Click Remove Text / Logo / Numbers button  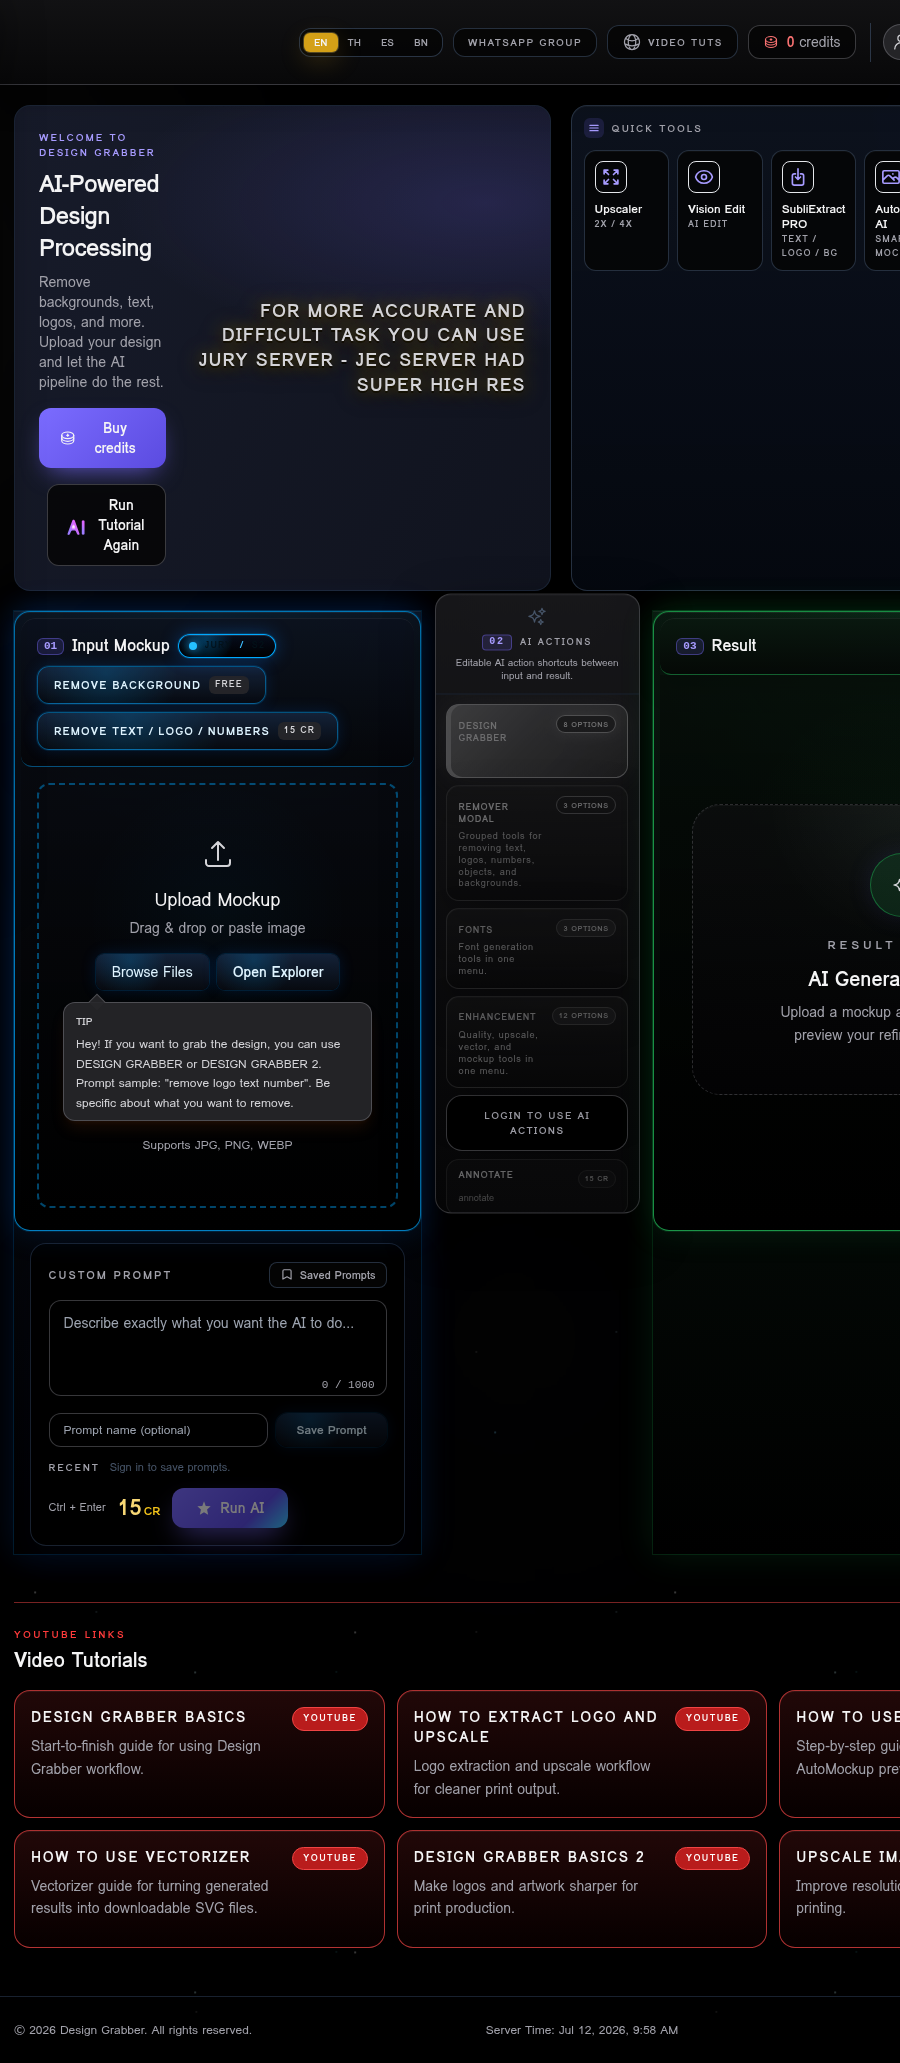pyautogui.click(x=187, y=731)
